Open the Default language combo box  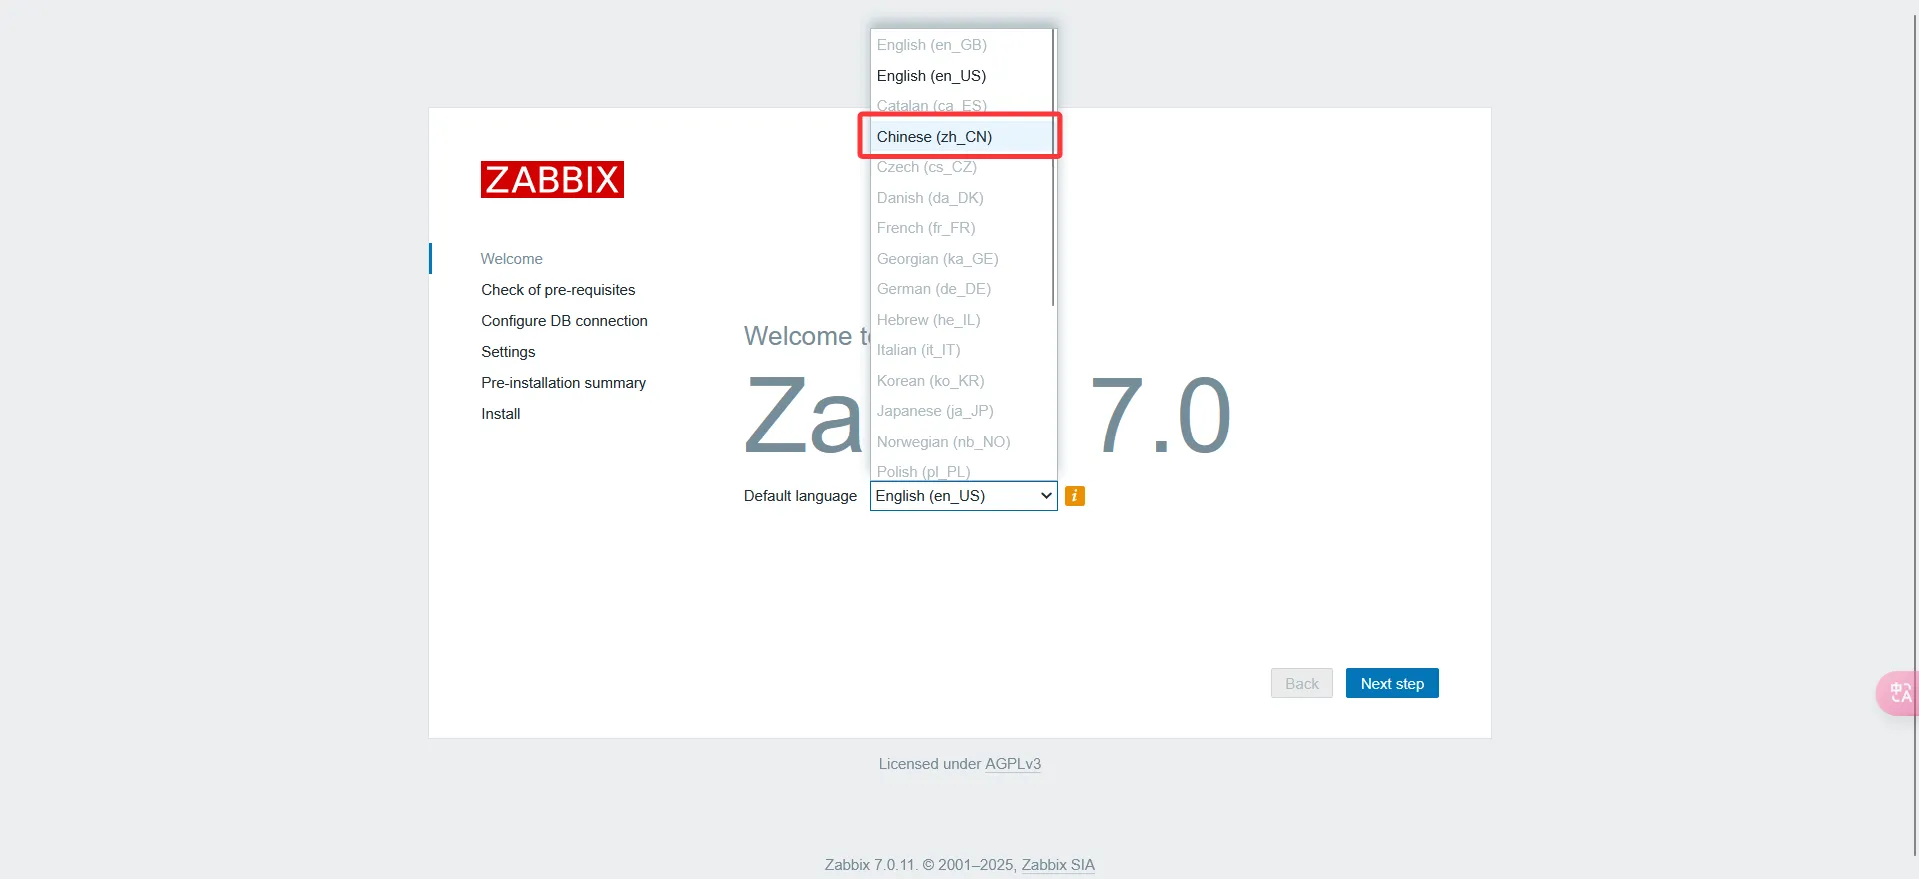click(x=963, y=496)
